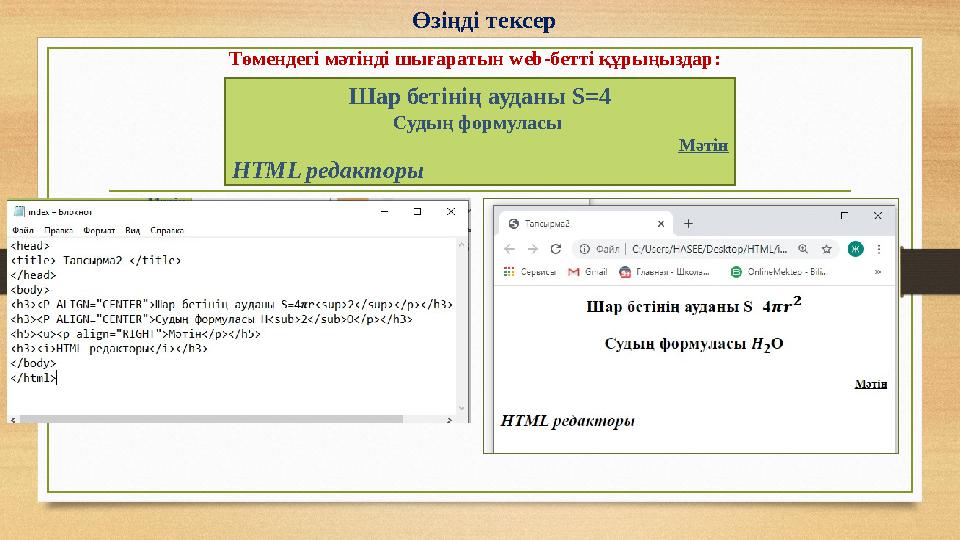Close the browser window
This screenshot has width=960, height=540.
coord(878,216)
